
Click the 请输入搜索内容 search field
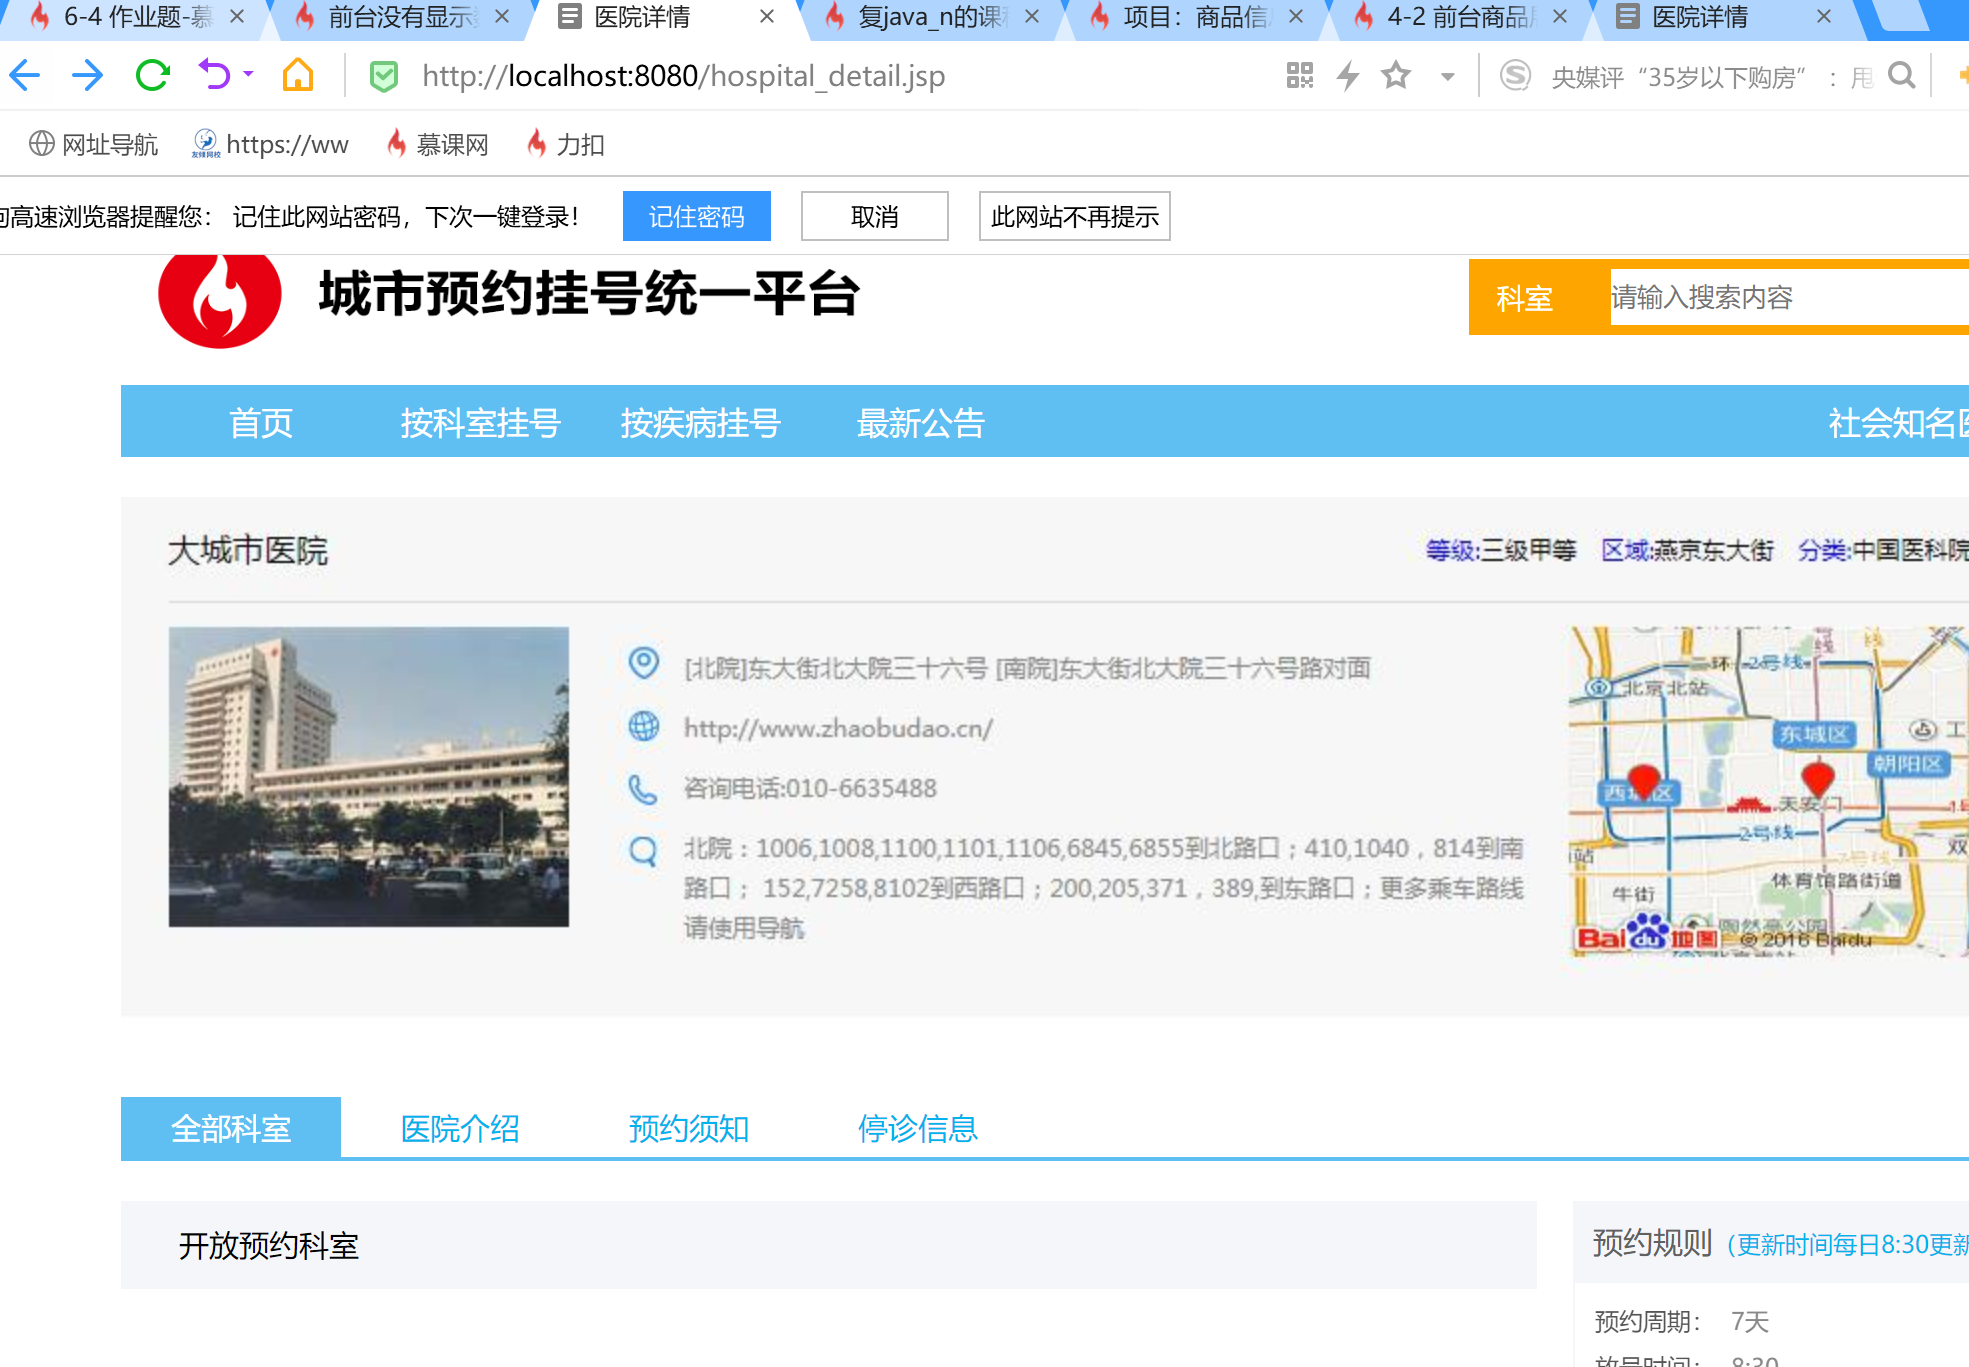(1789, 297)
